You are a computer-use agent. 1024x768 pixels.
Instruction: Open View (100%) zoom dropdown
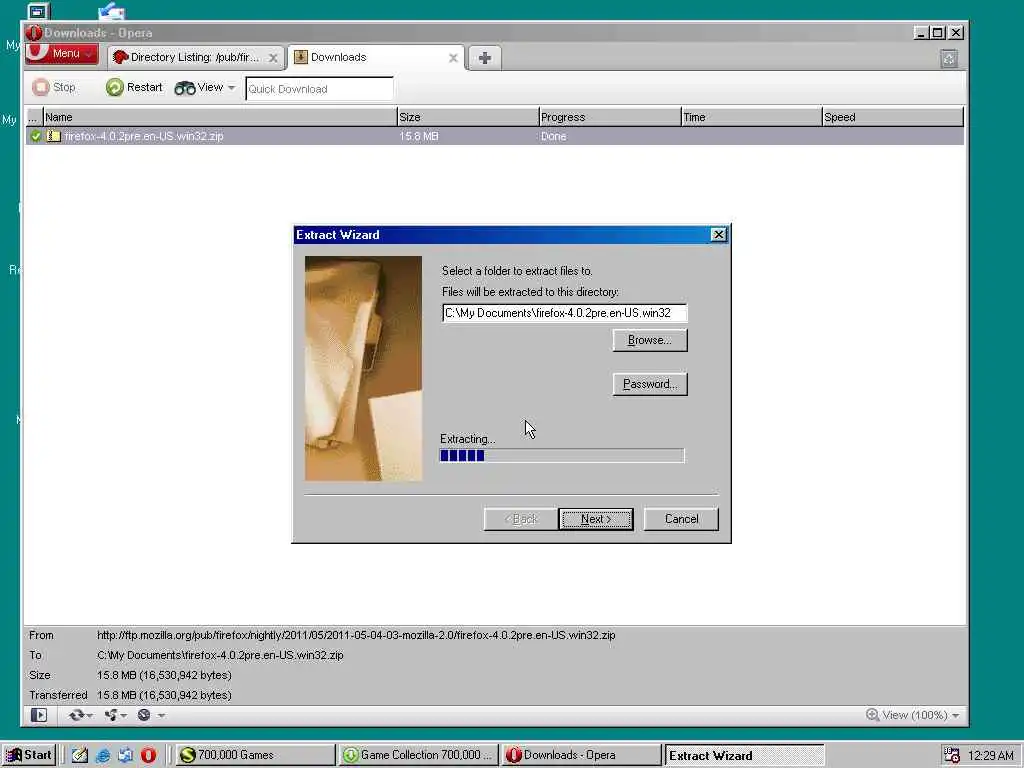921,715
